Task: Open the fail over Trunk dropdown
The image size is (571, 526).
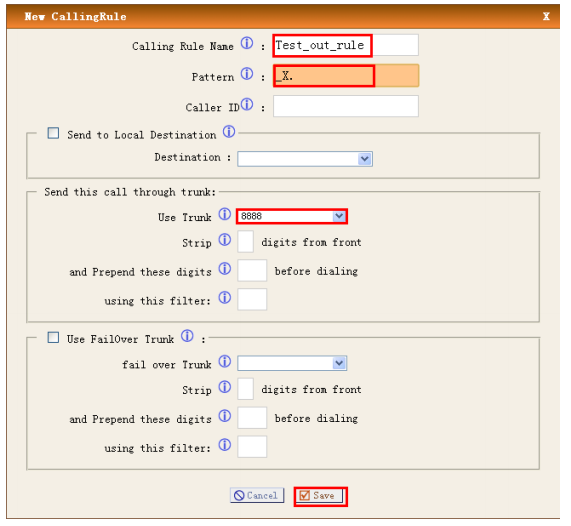Action: pyautogui.click(x=292, y=363)
